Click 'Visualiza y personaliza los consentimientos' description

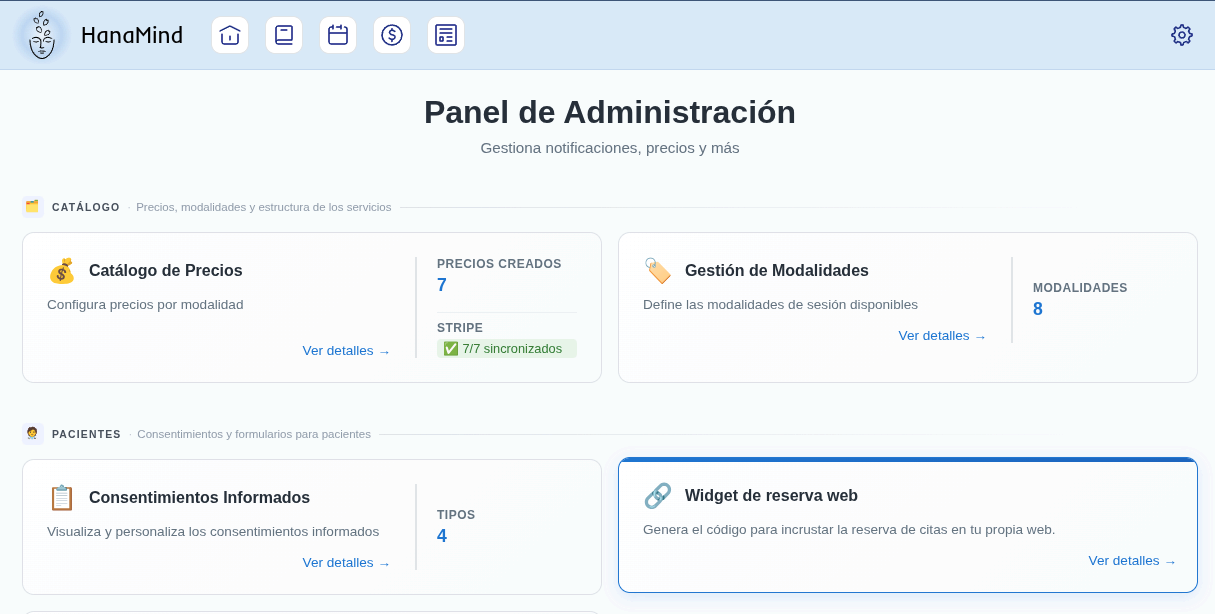coord(213,532)
